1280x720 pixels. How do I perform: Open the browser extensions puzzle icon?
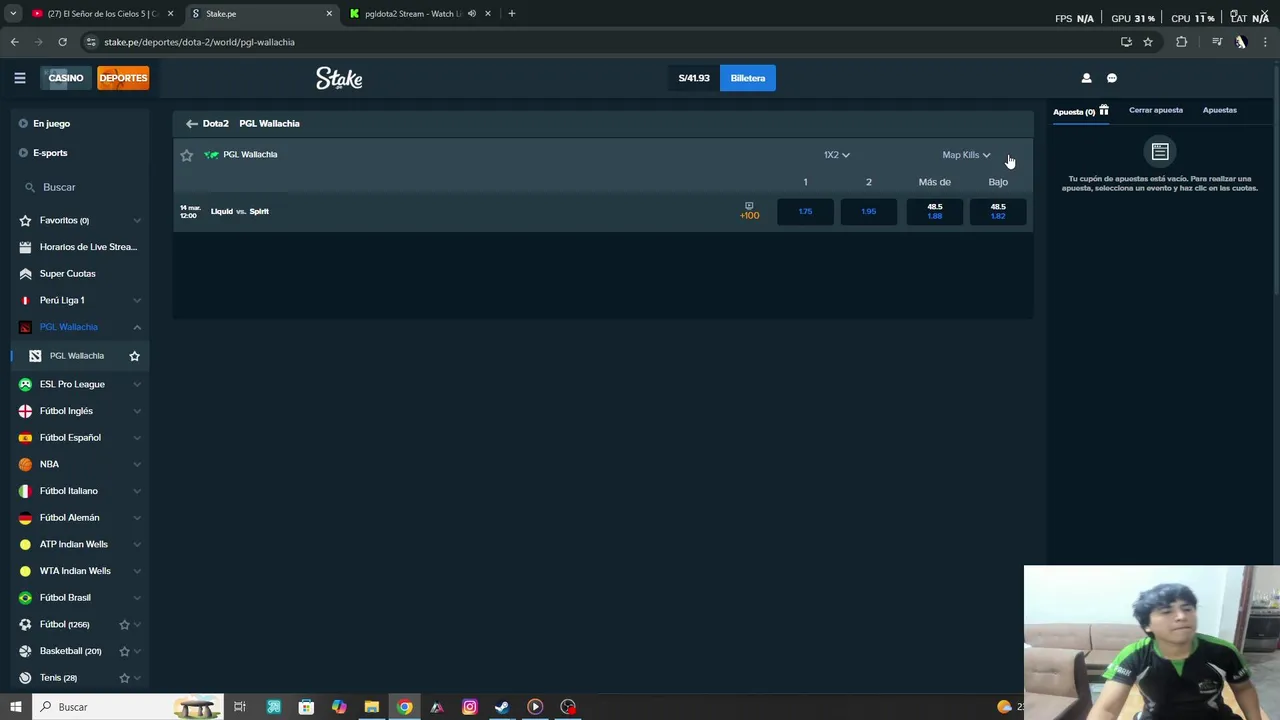point(1181,42)
